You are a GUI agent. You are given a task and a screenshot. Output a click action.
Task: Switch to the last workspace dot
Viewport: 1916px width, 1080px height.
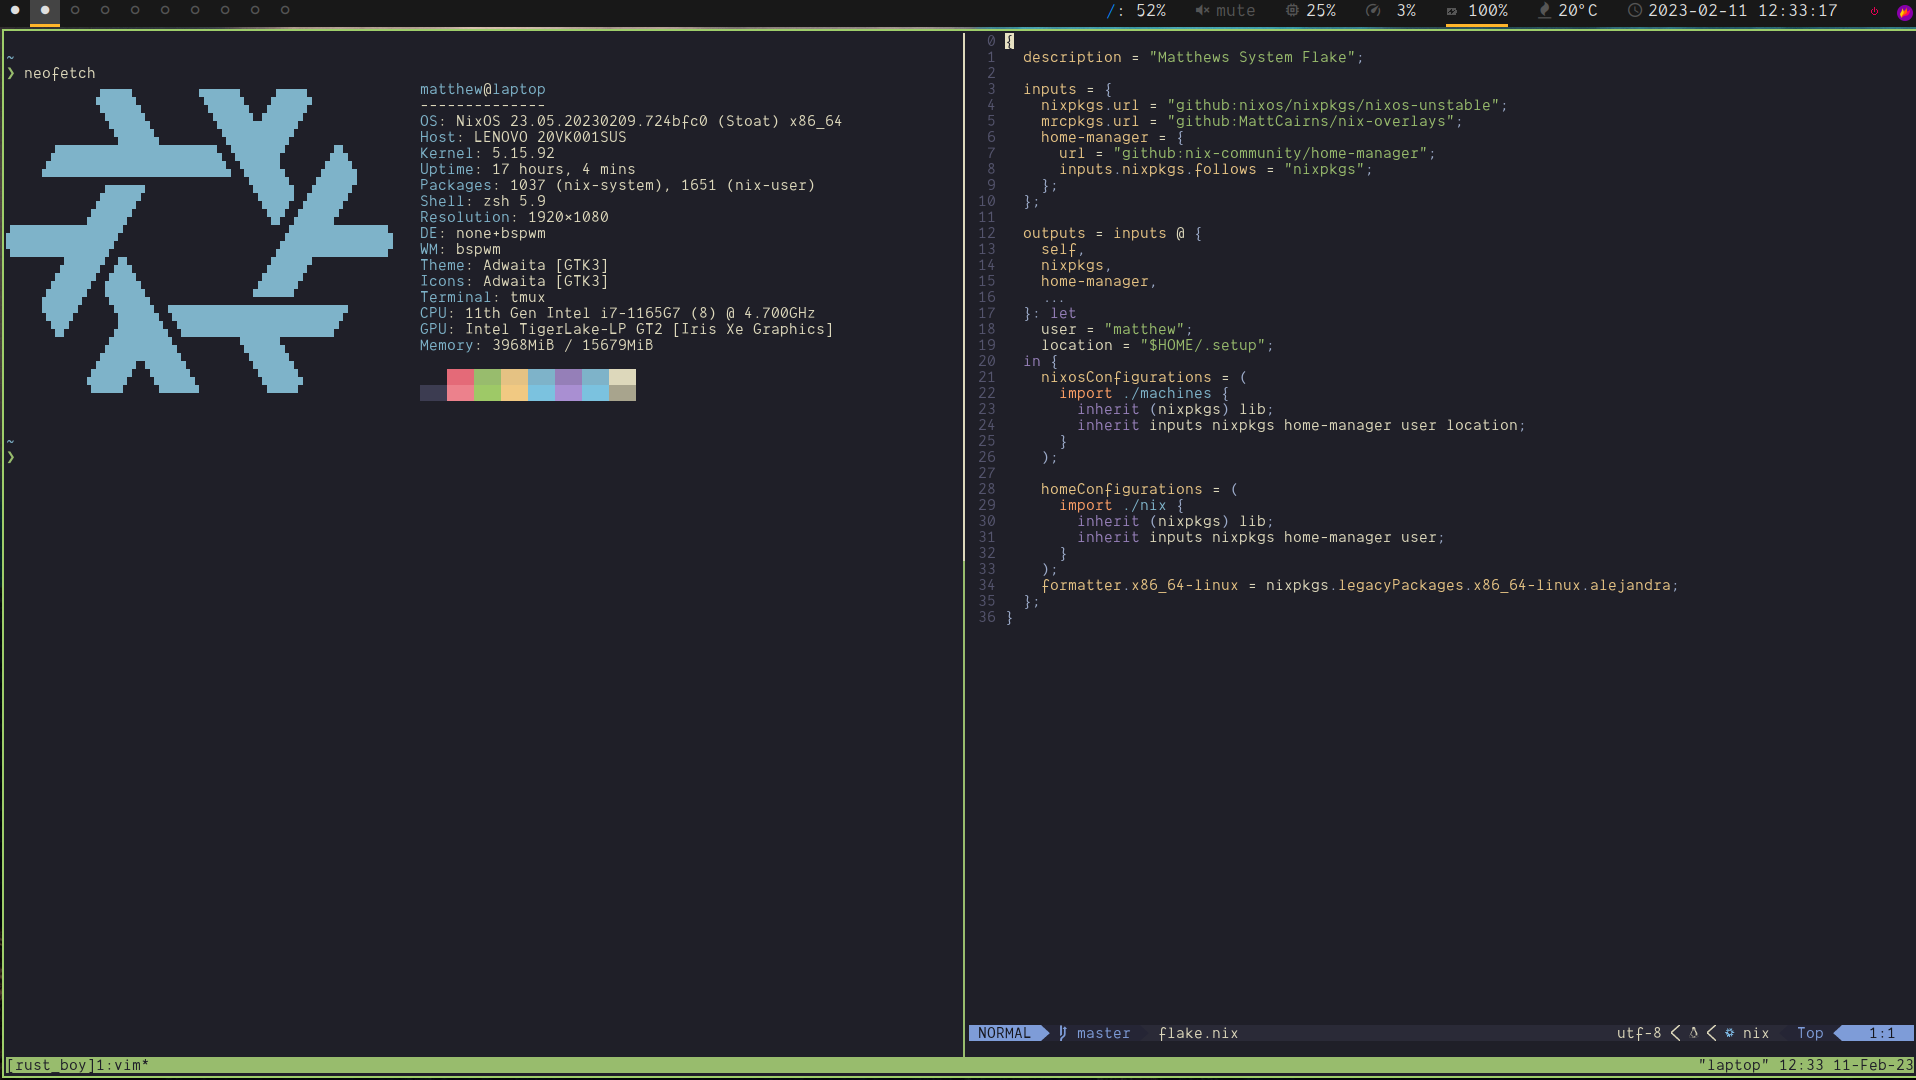click(x=285, y=10)
